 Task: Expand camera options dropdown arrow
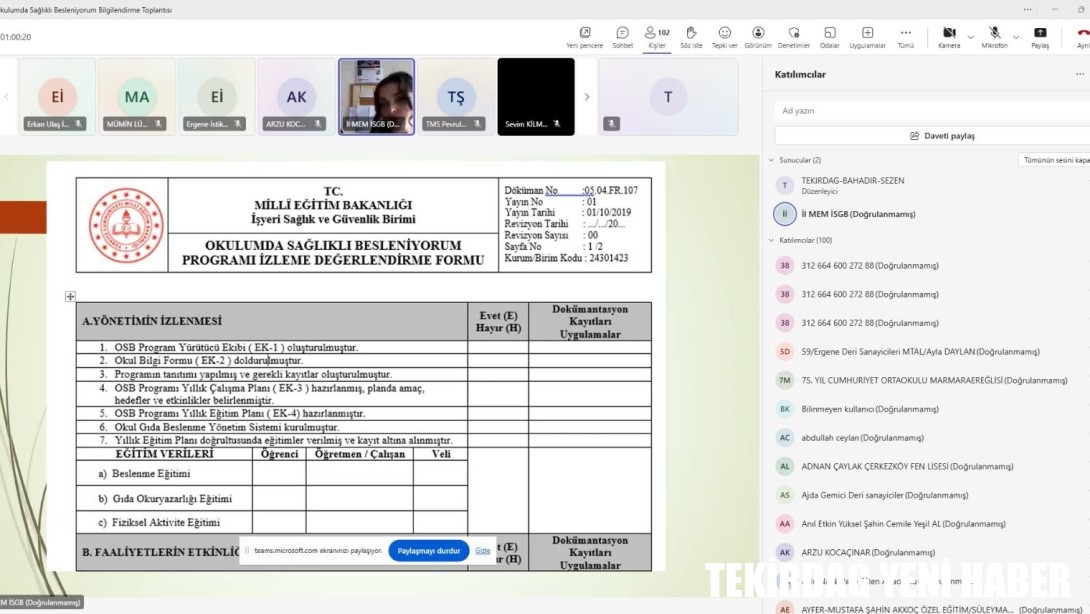970,37
